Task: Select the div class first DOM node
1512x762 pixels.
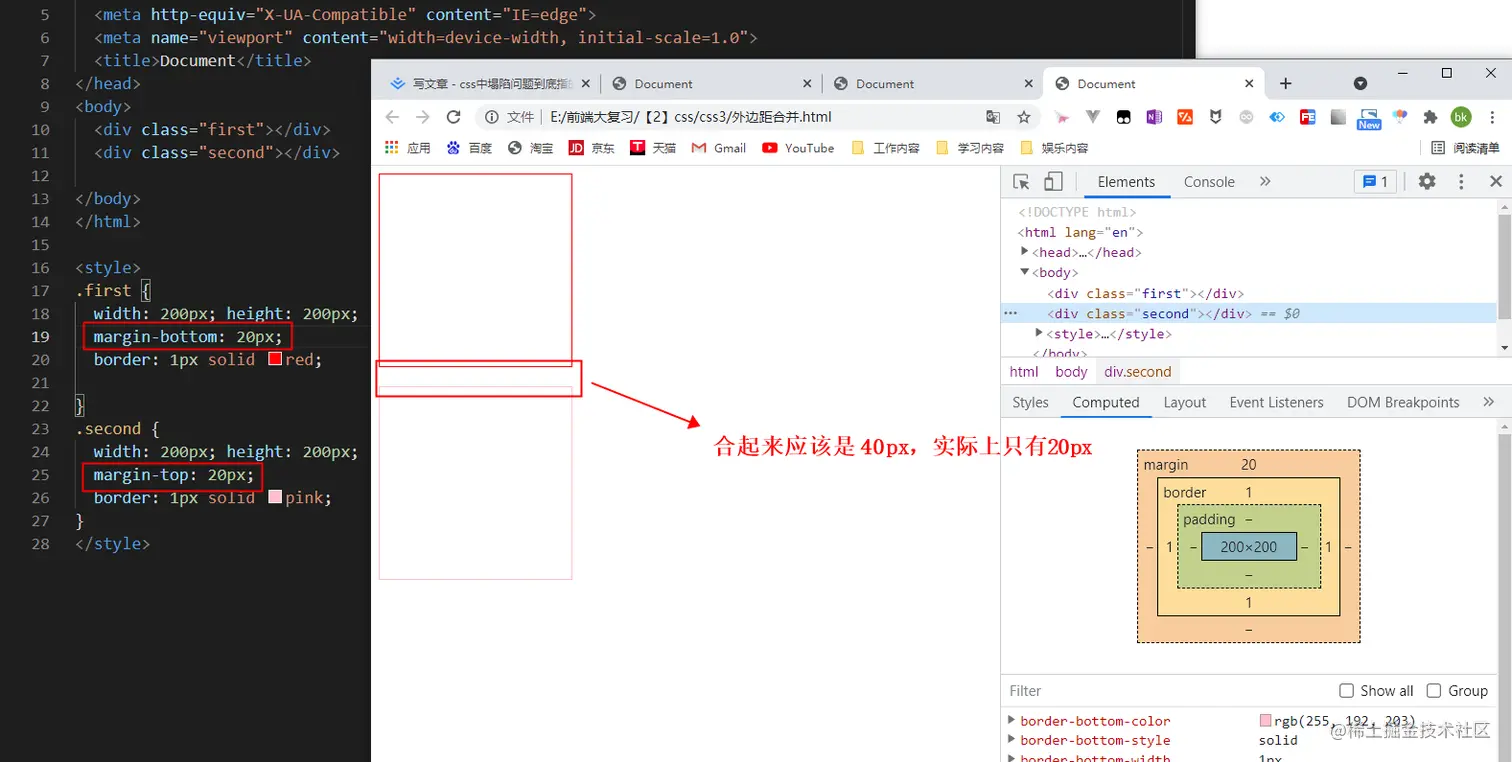Action: pos(1145,293)
